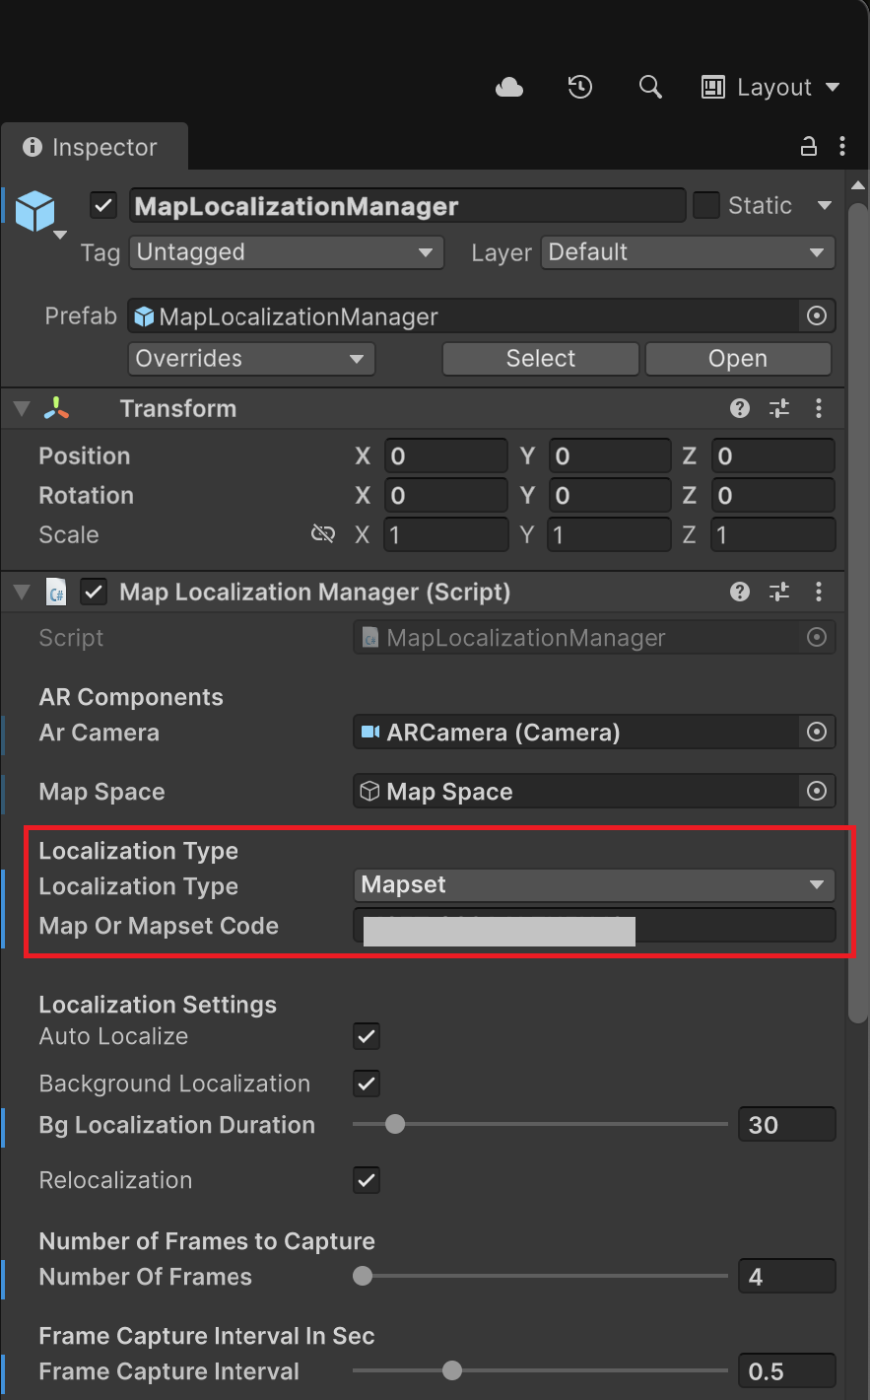This screenshot has height=1400, width=870.
Task: Click the Number Of Frames slider handle
Action: point(363,1276)
